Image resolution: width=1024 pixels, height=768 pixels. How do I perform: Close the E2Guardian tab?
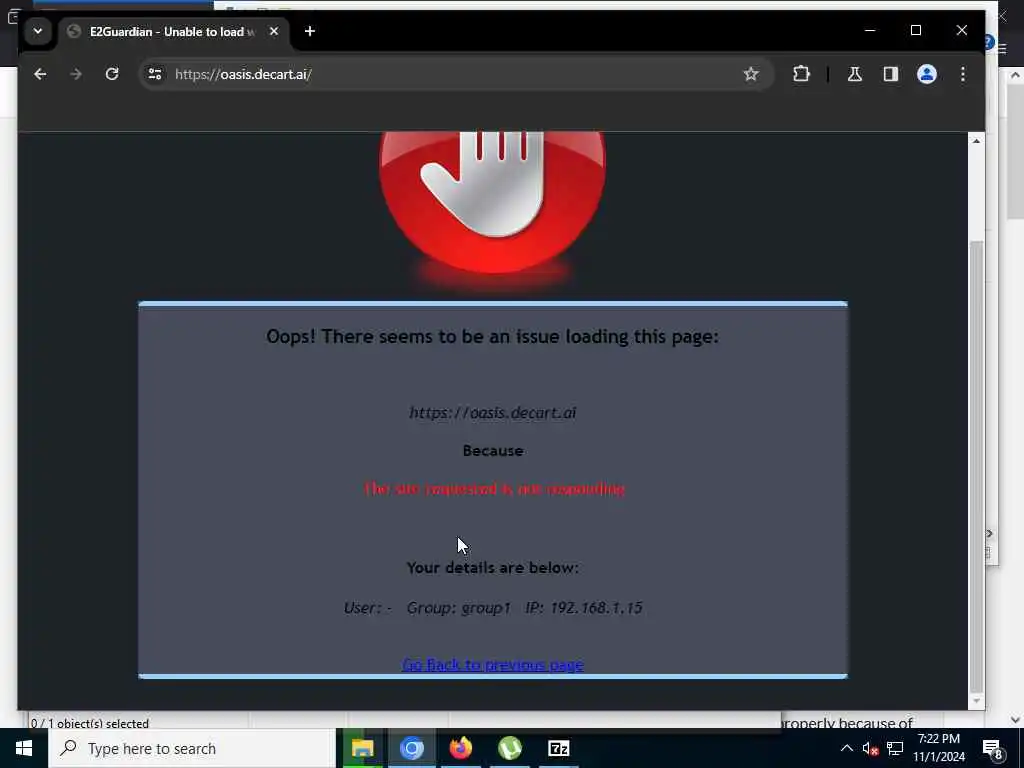pos(274,31)
